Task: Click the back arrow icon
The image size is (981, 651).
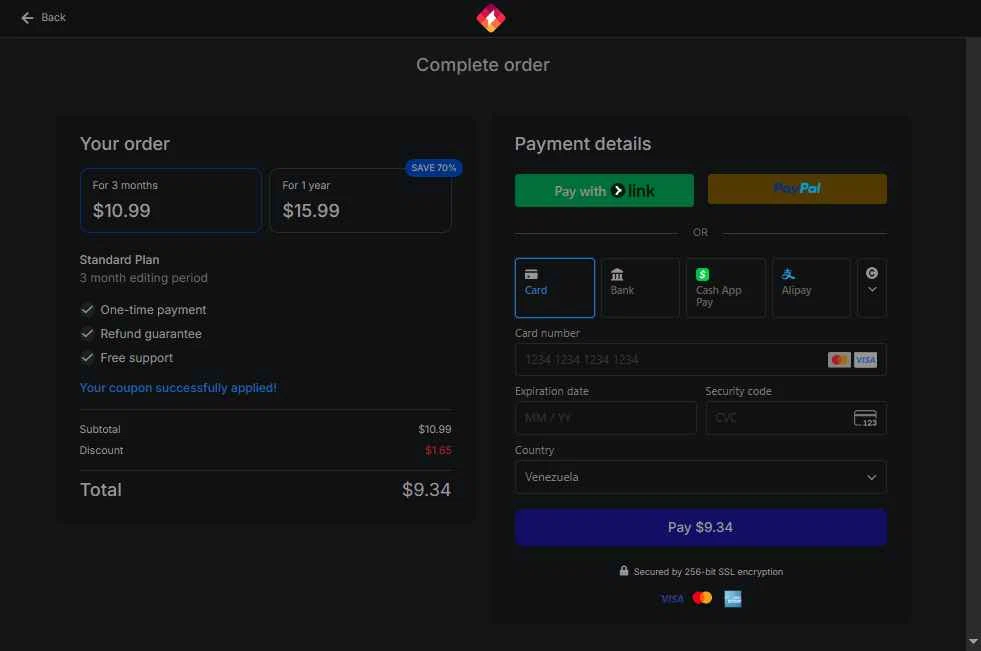Action: 27,18
